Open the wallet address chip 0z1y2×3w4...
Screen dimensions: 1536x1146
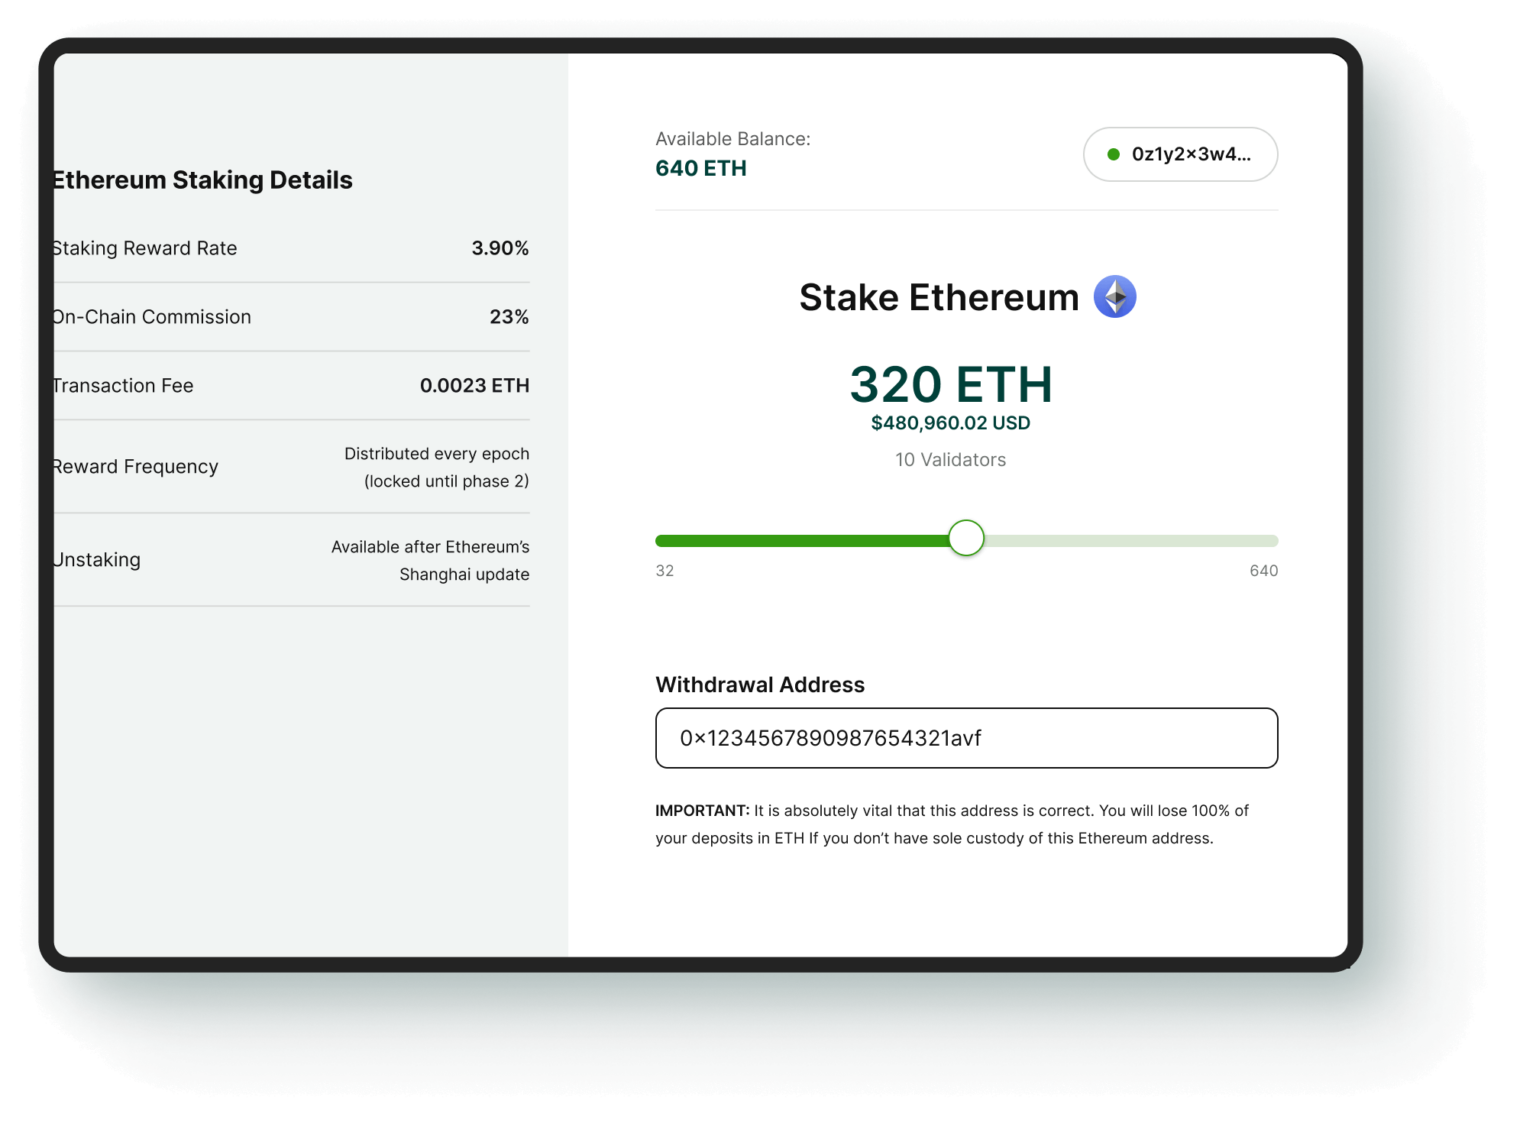pos(1180,154)
